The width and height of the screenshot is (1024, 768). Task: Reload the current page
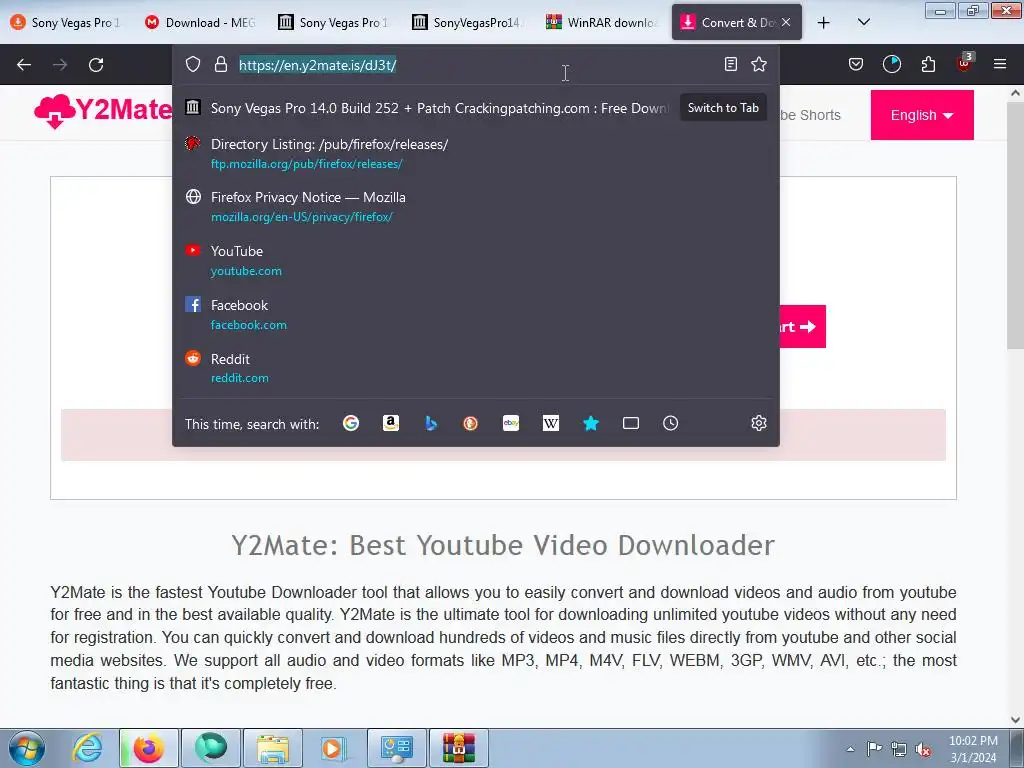coord(96,65)
